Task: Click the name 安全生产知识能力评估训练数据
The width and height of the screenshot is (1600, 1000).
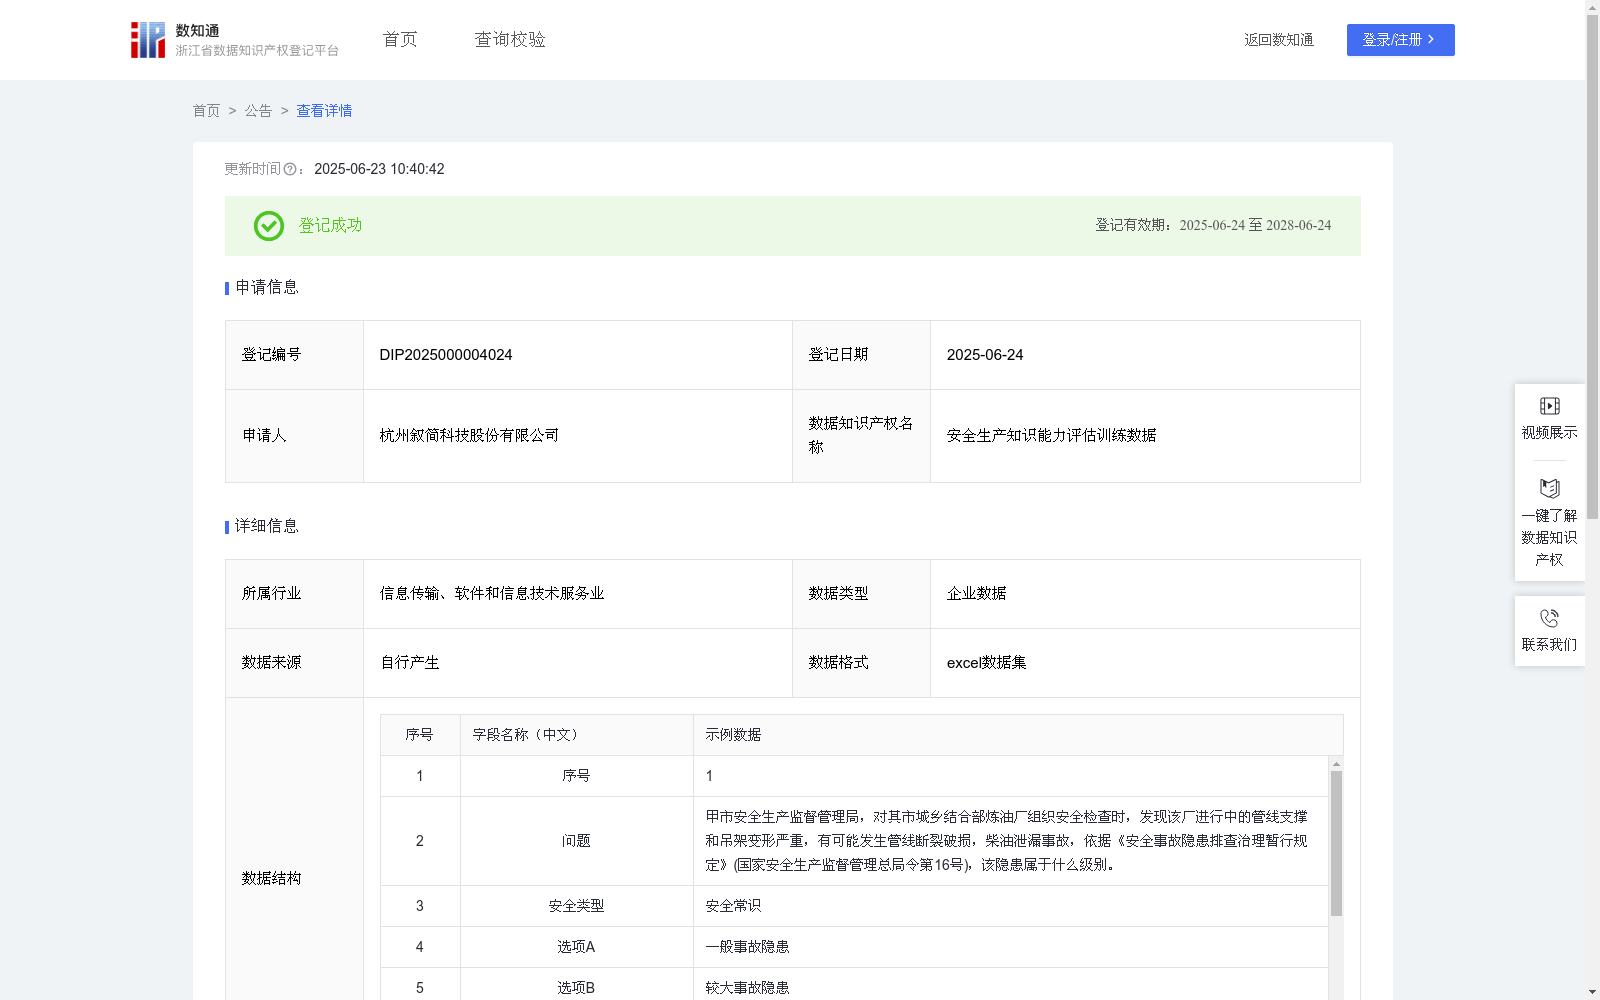Action: pyautogui.click(x=1051, y=436)
